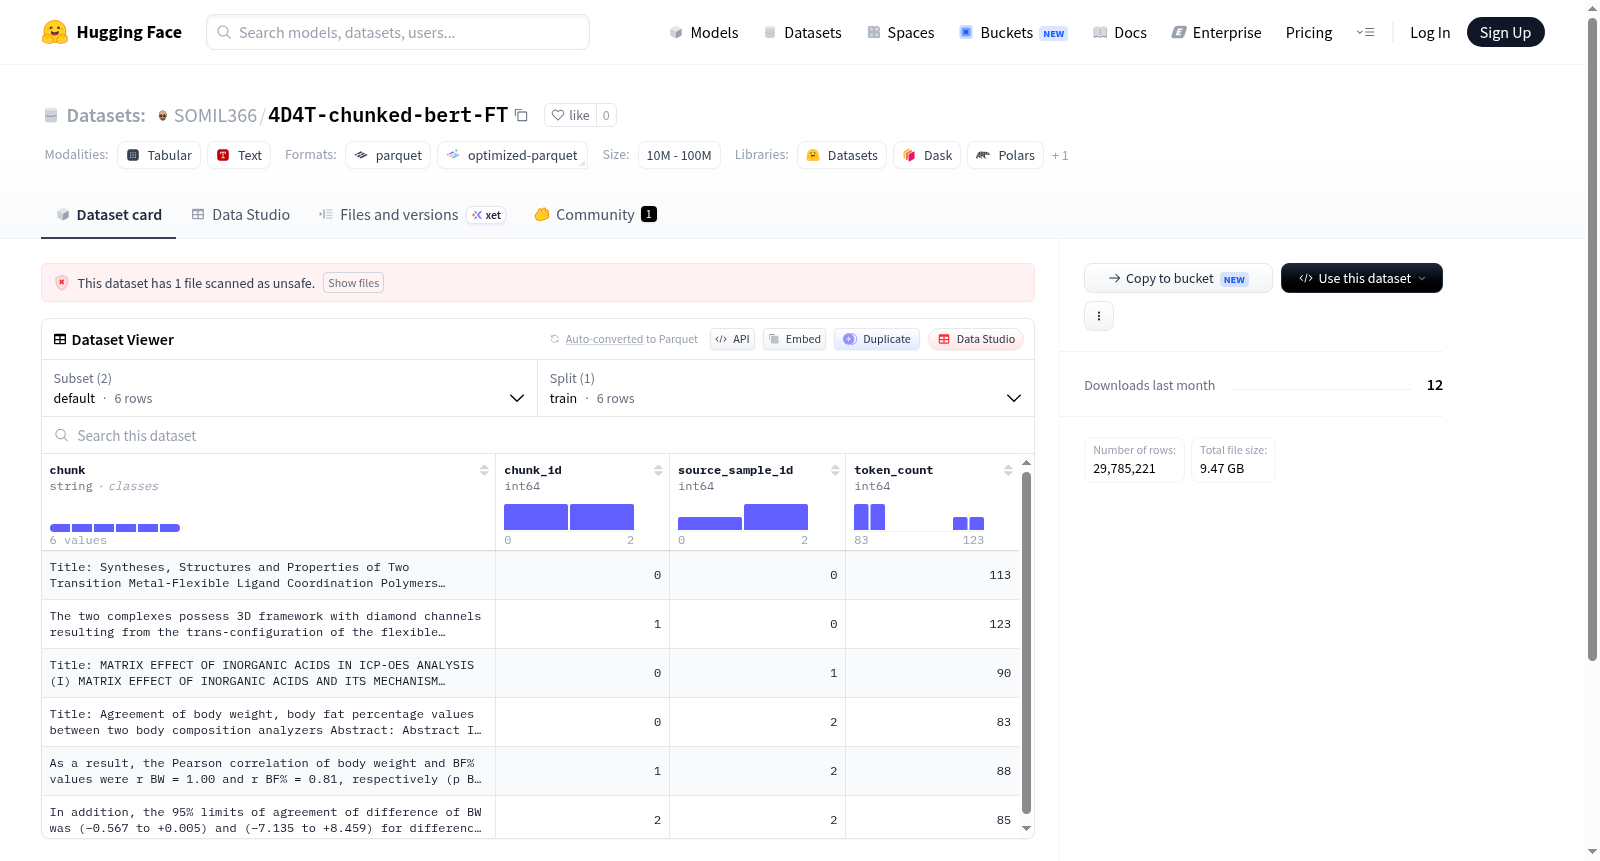Click the Show files button in unsafe warning
The width and height of the screenshot is (1600, 861).
tap(353, 283)
